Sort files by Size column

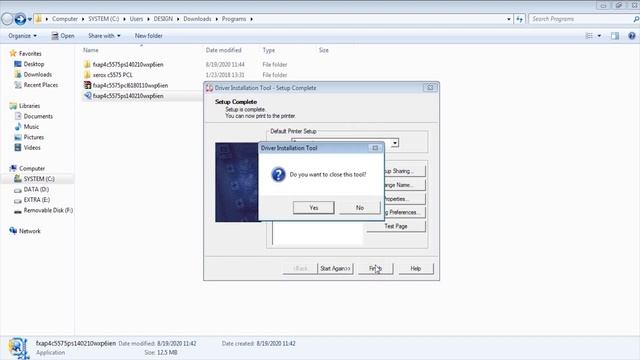(x=324, y=50)
